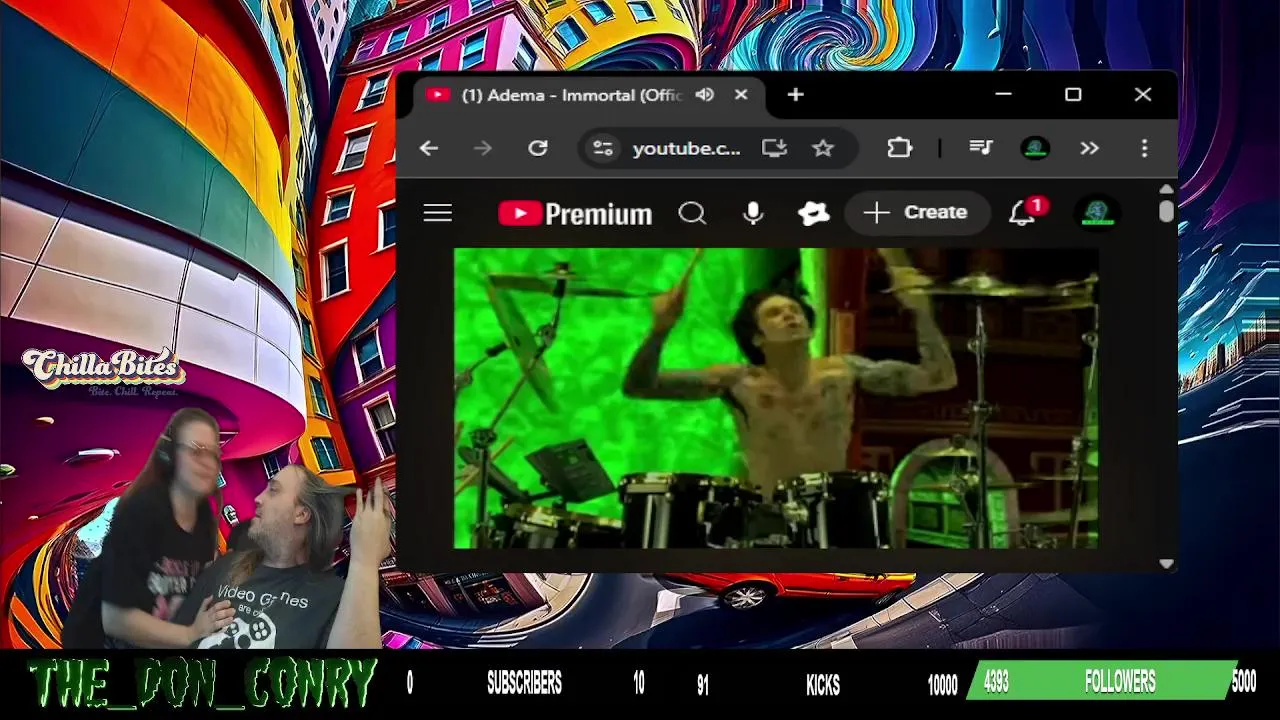Viewport: 1280px width, 720px height.
Task: Go to the YouTube Premium home logo
Action: pyautogui.click(x=575, y=213)
